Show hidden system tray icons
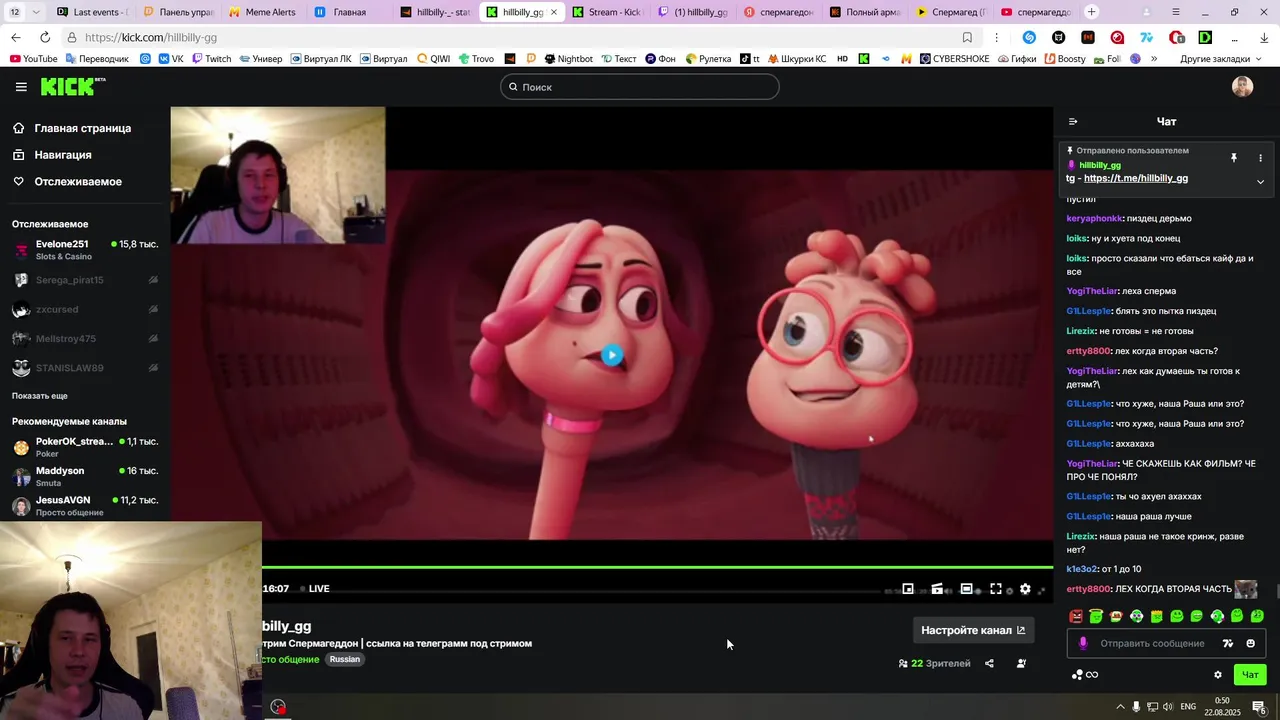This screenshot has width=1280, height=720. click(x=1120, y=707)
